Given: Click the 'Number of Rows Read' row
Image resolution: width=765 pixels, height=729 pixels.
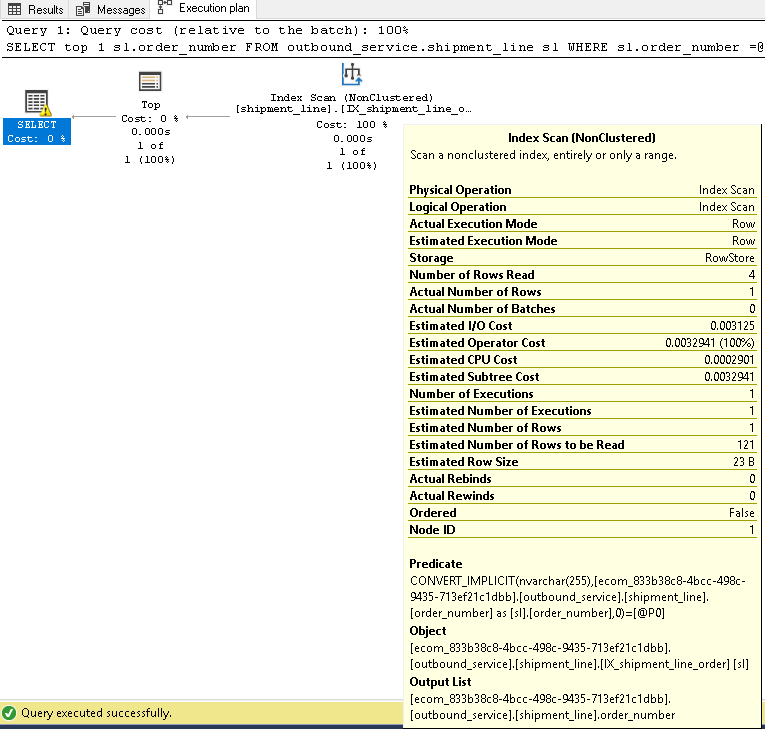Looking at the screenshot, I should [x=582, y=275].
